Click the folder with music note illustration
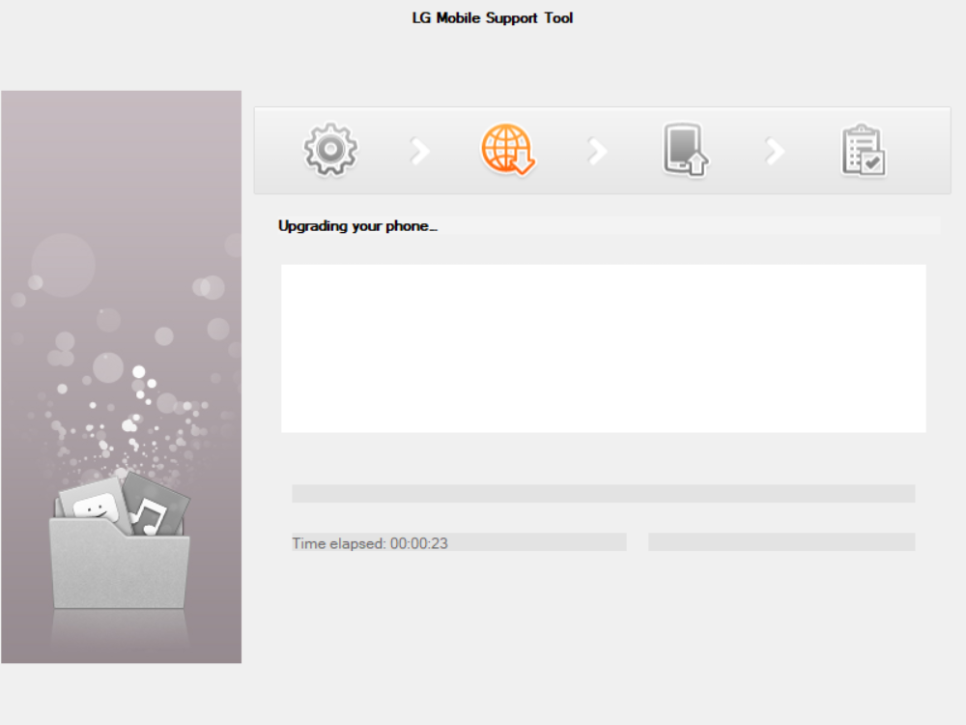Screen dimensions: 966x725 pyautogui.click(x=120, y=540)
